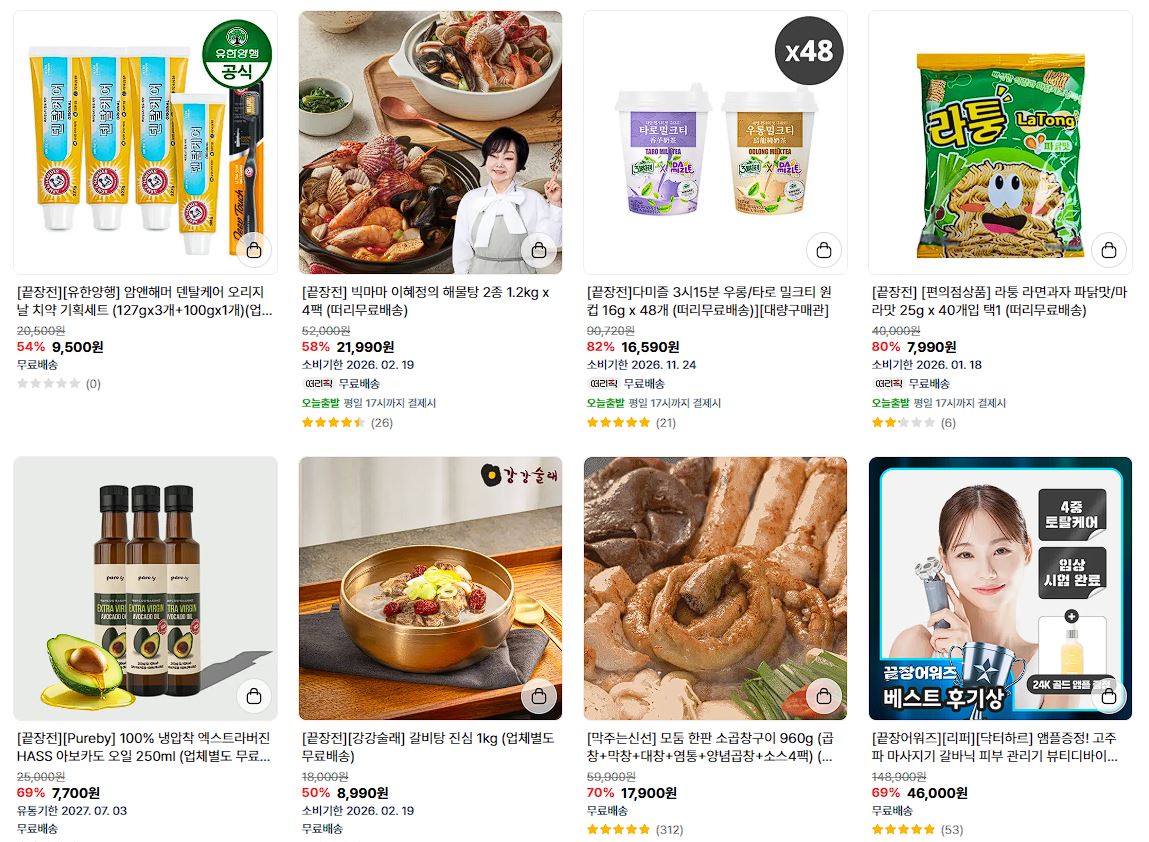Add the x48 milk tea cups to cart
The width and height of the screenshot is (1149, 842).
point(824,250)
